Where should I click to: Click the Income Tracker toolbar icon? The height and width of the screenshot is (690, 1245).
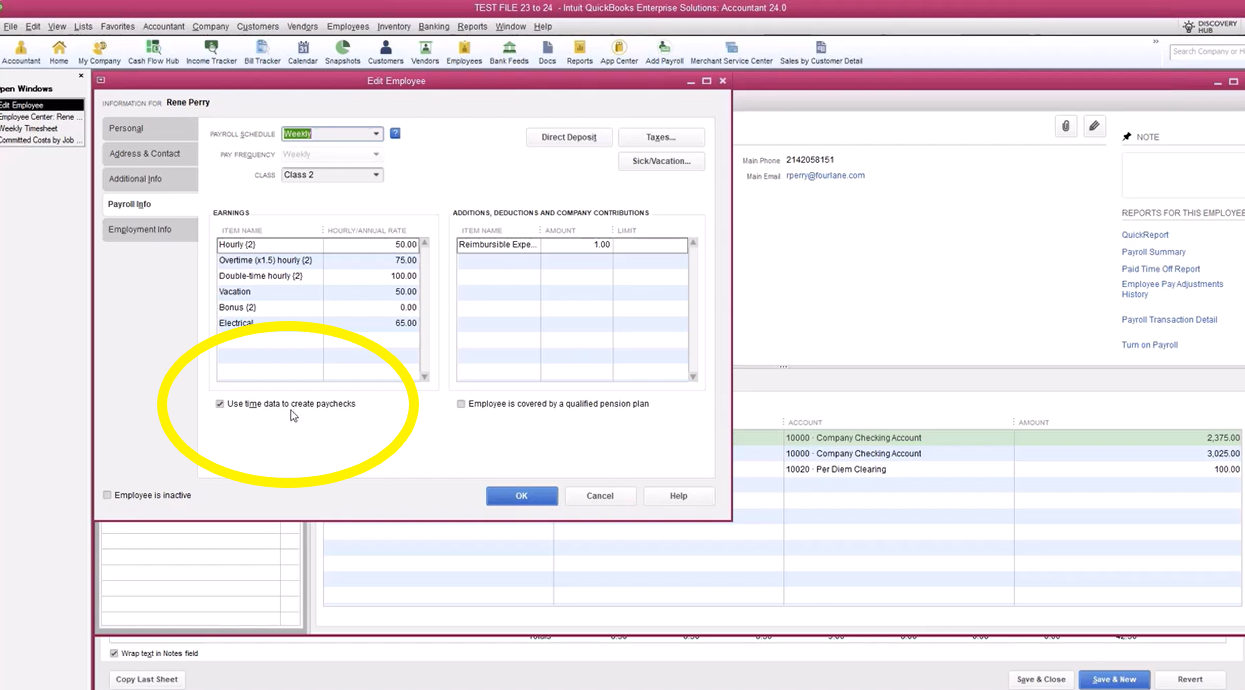pos(211,52)
